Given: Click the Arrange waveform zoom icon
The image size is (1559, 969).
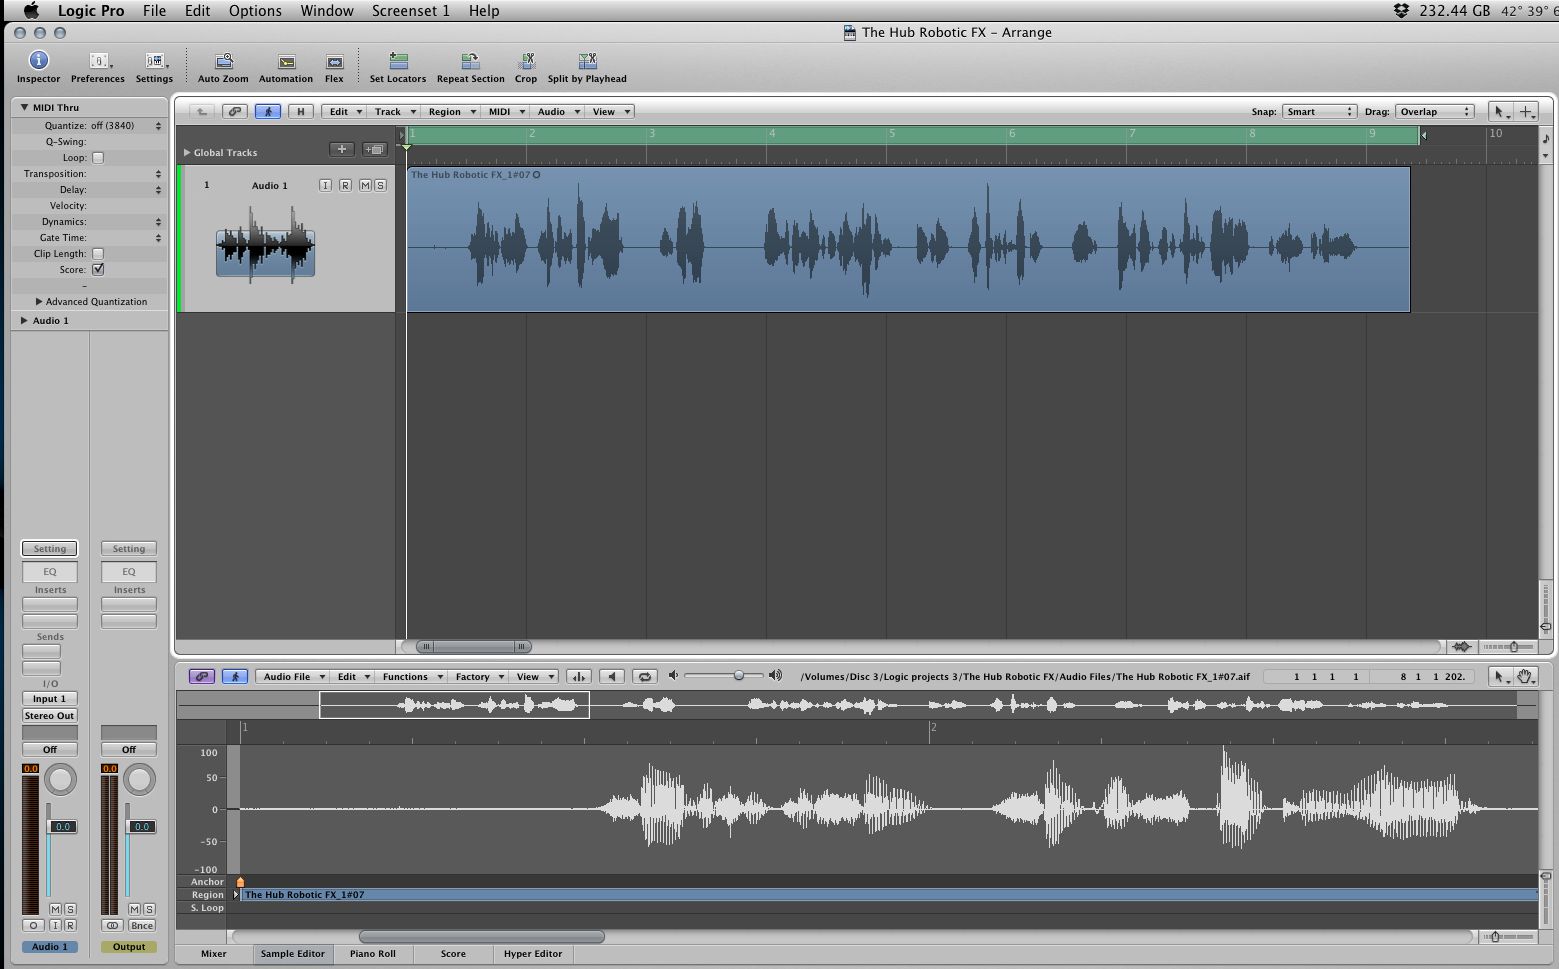Looking at the screenshot, I should 1461,647.
